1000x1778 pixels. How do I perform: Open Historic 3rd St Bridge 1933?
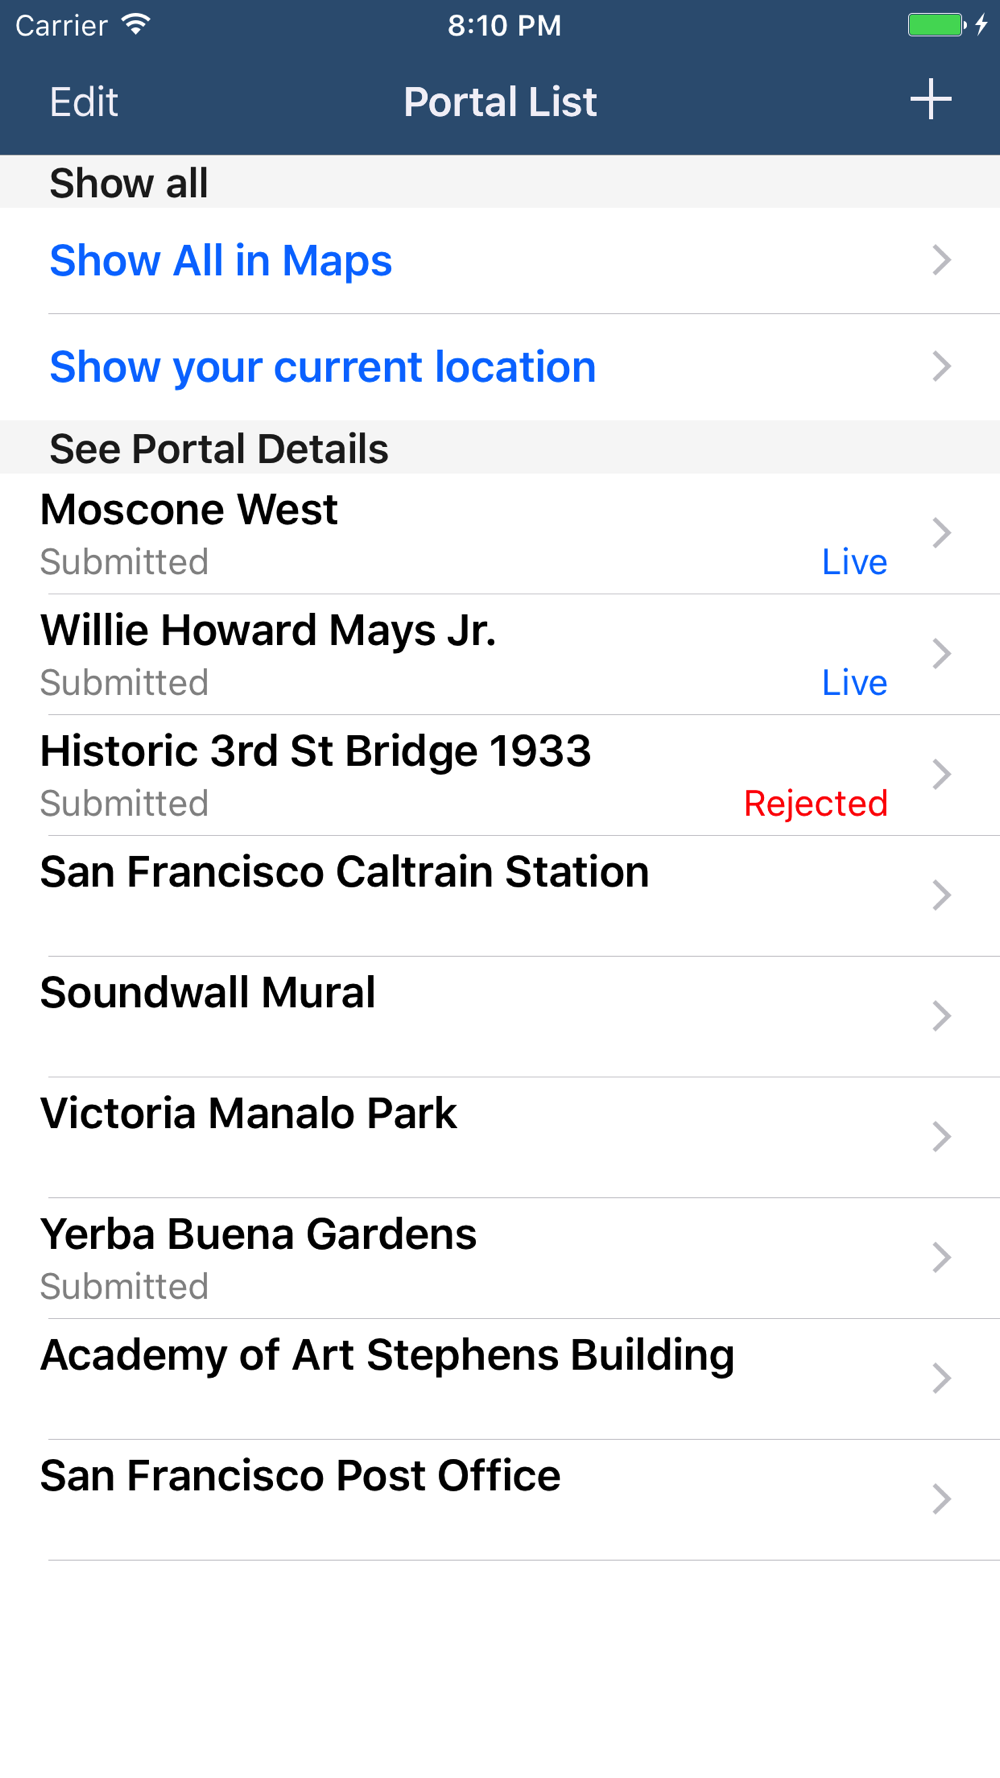[316, 752]
